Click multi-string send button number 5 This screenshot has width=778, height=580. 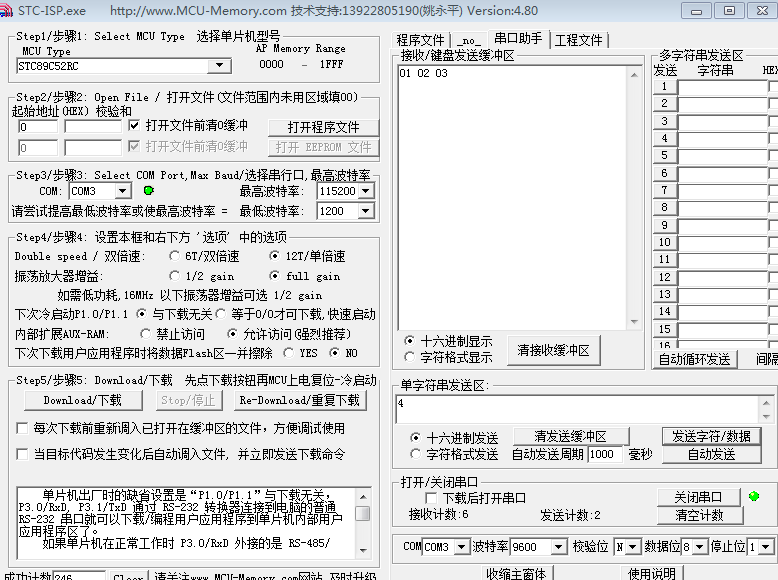click(664, 156)
